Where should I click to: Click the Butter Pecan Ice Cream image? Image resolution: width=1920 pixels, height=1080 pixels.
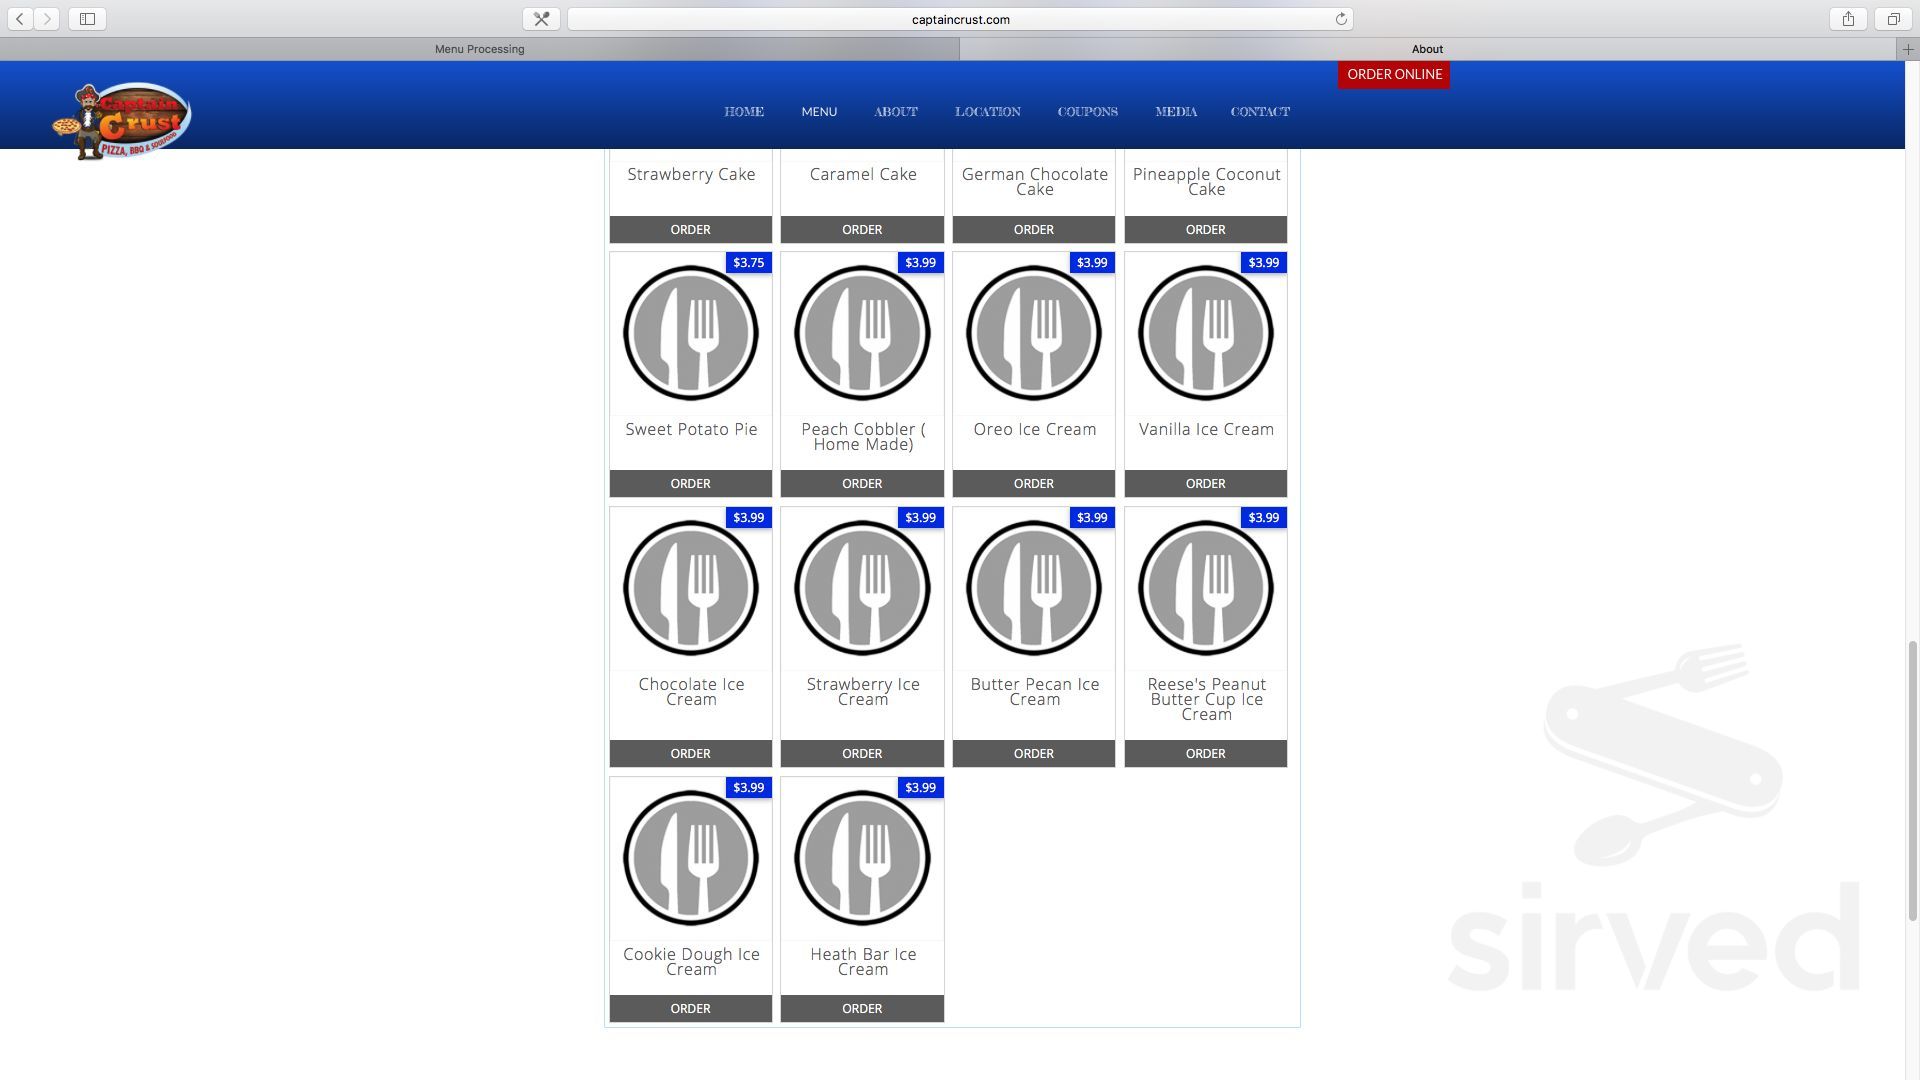click(1034, 588)
